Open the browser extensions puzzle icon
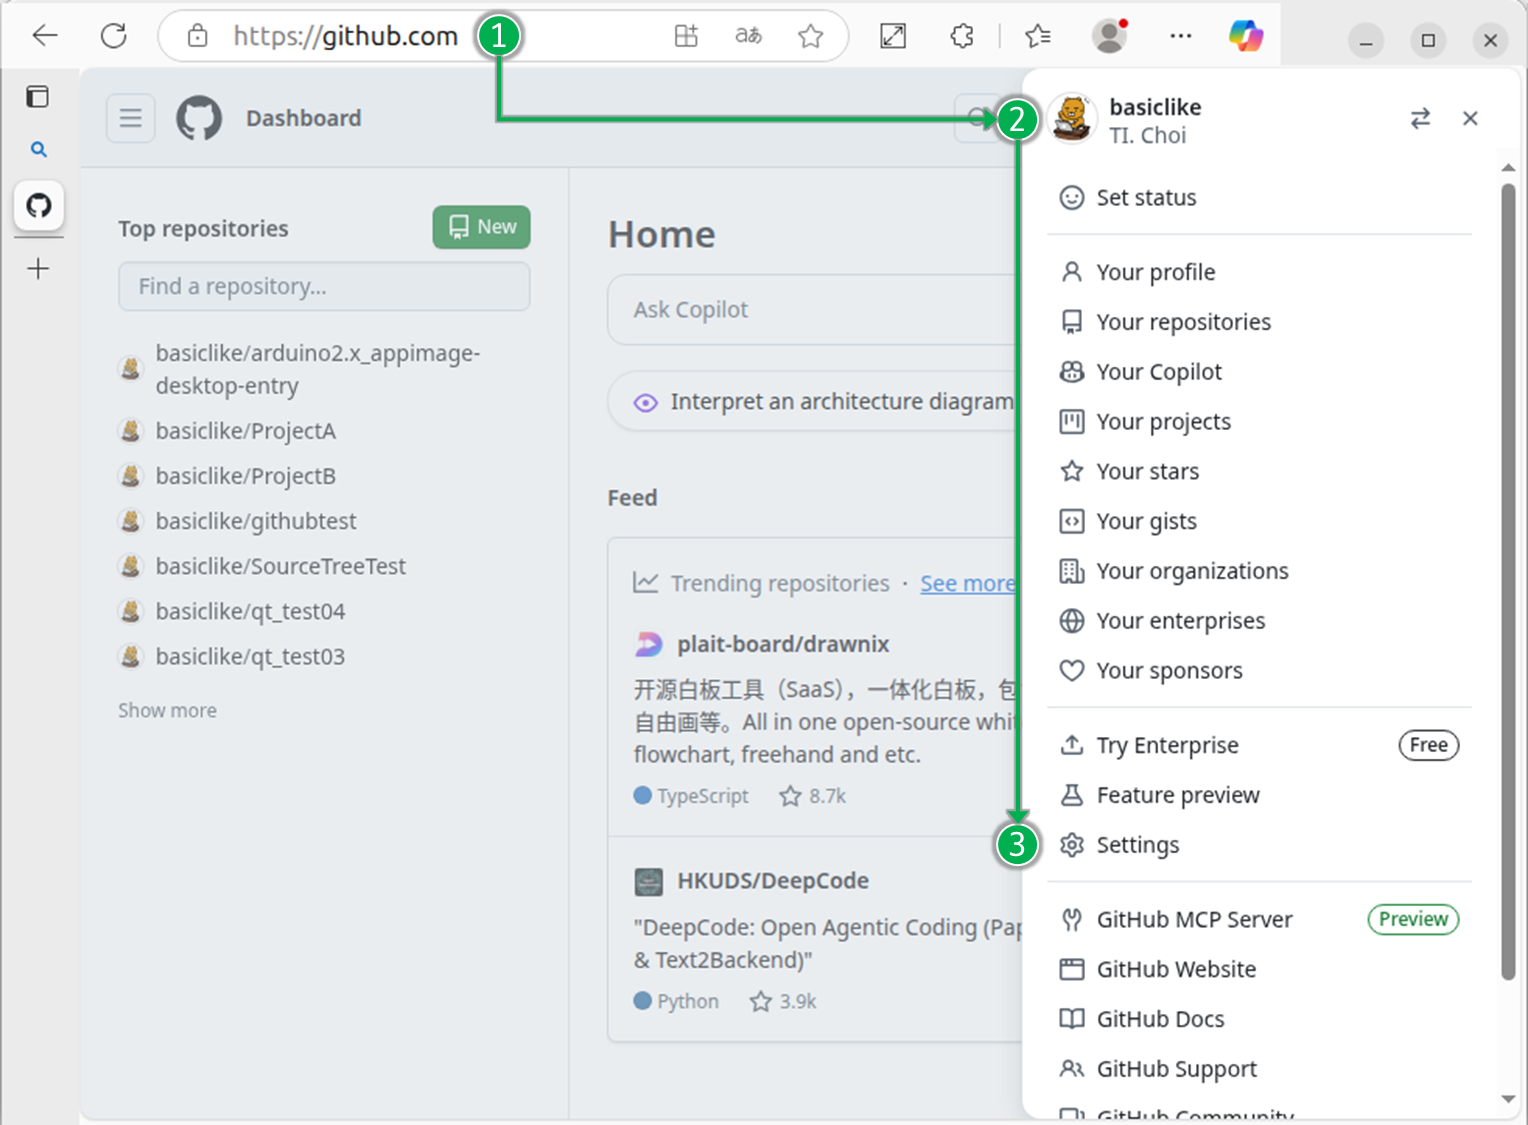The width and height of the screenshot is (1528, 1125). point(962,36)
